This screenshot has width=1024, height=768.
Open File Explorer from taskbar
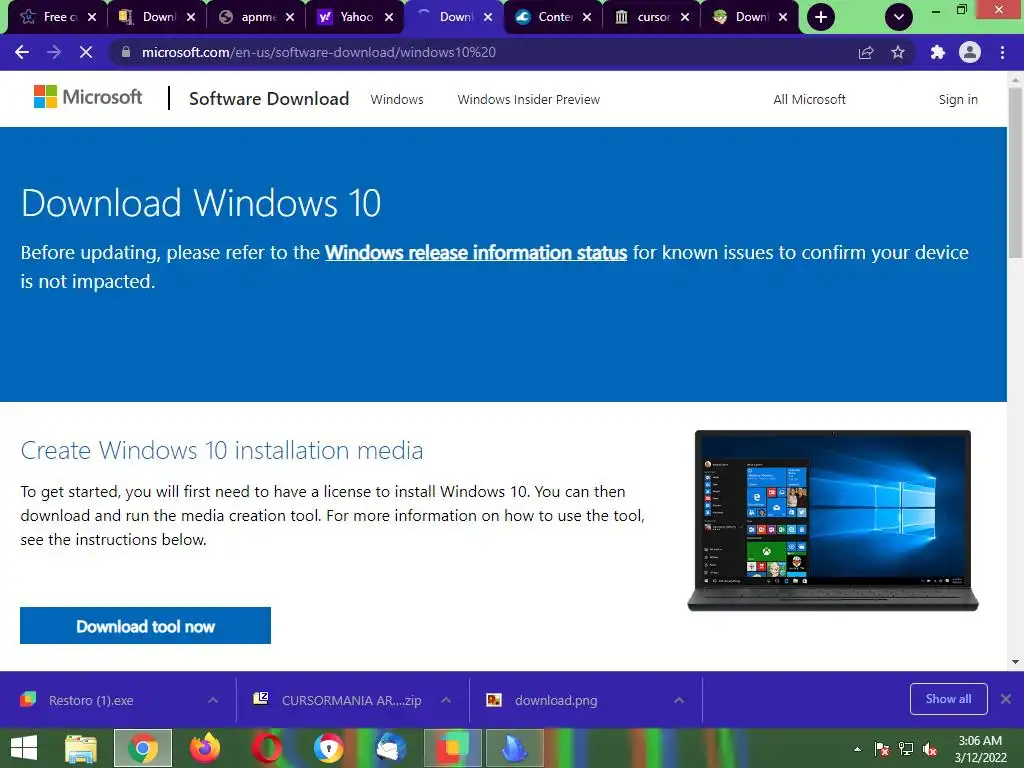[81, 748]
